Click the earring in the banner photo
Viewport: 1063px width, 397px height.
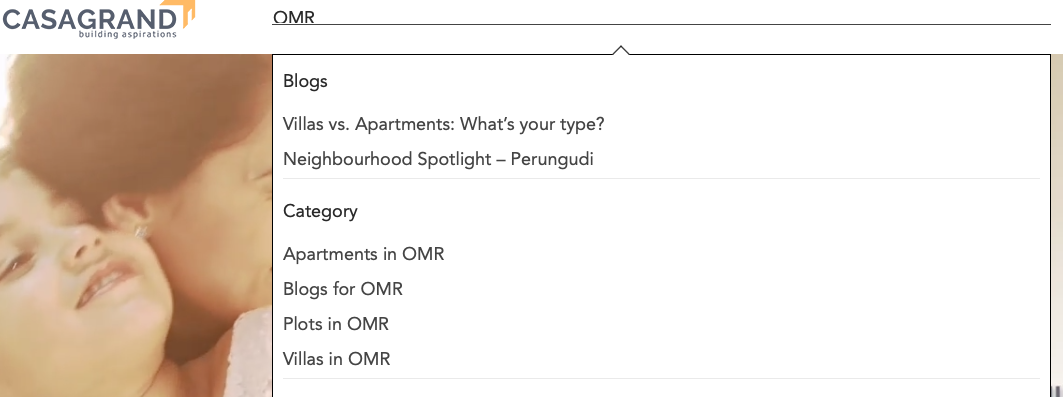[x=141, y=232]
